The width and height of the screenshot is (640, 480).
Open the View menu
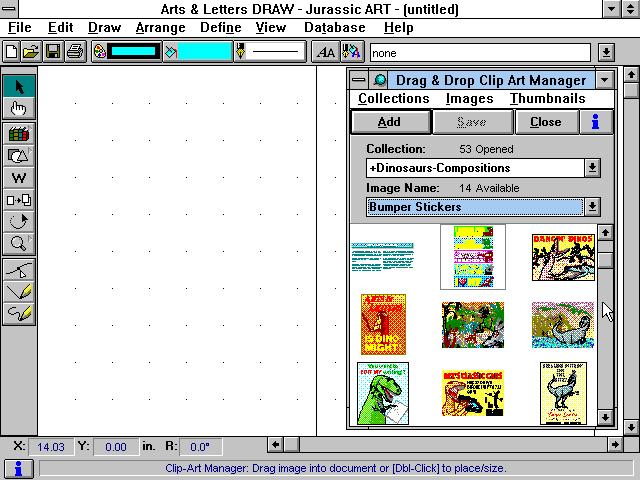(x=271, y=27)
